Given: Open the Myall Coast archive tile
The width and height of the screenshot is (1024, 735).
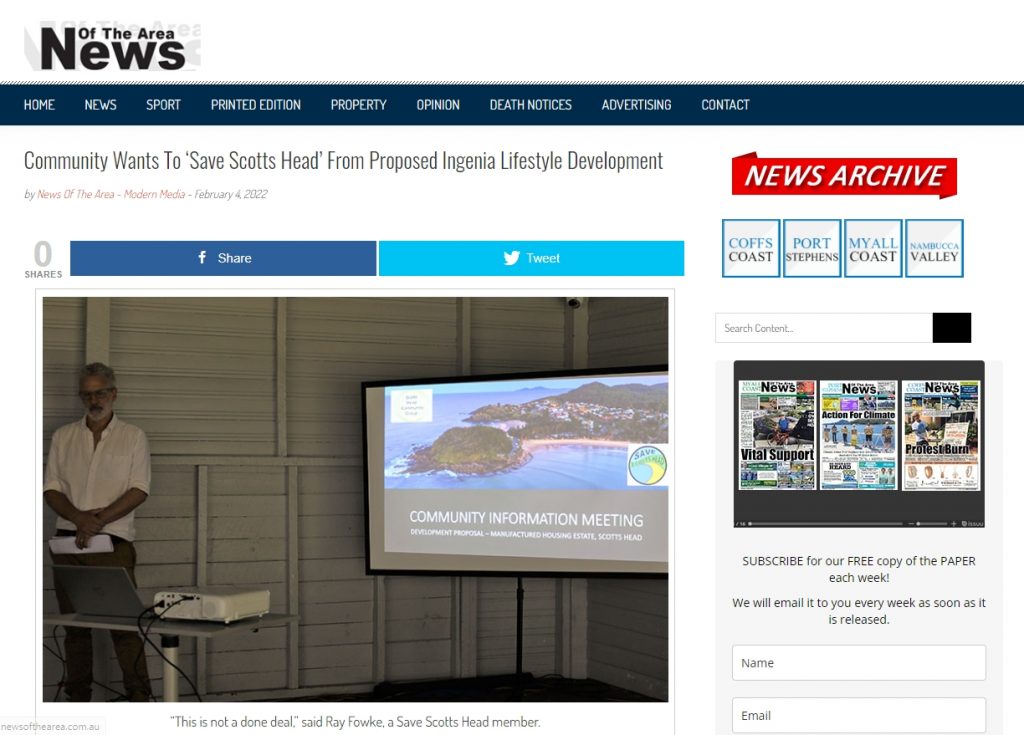Looking at the screenshot, I should click(x=873, y=248).
